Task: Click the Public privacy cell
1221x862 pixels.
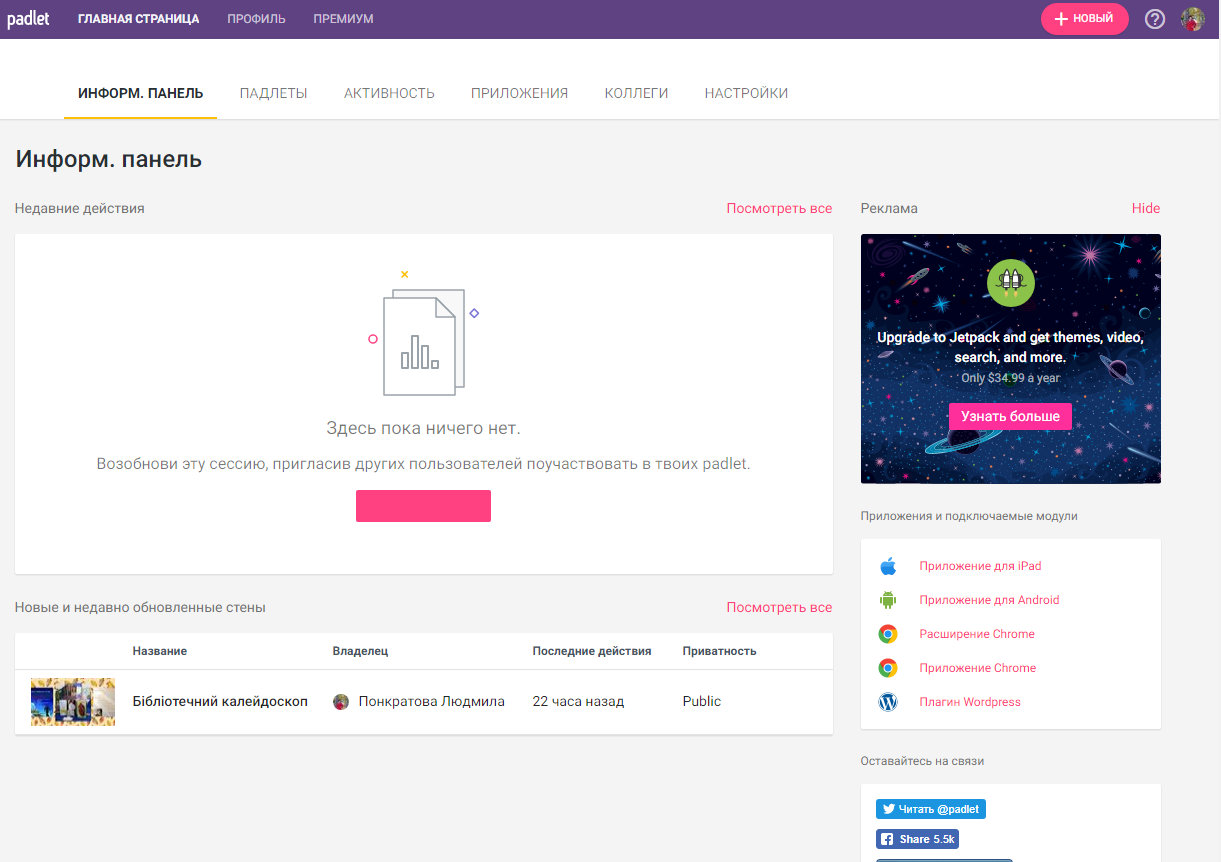Action: (701, 702)
